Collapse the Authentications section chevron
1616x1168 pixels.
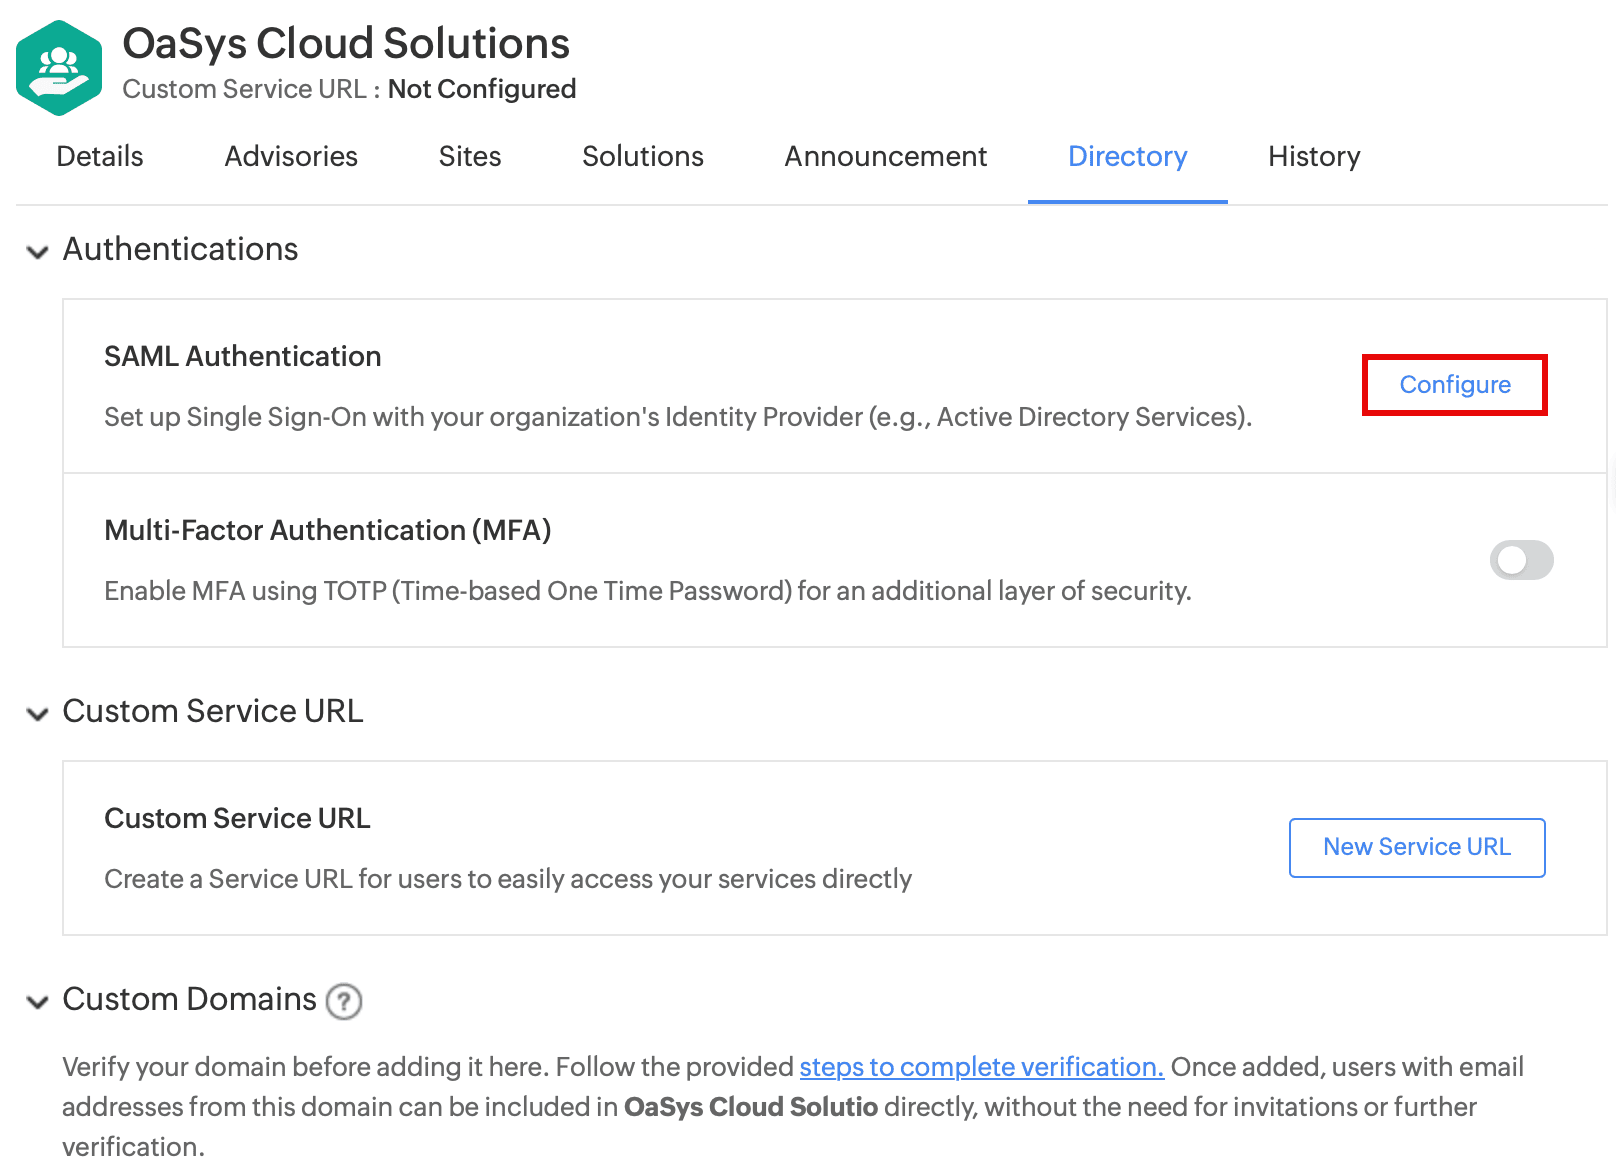(x=38, y=252)
